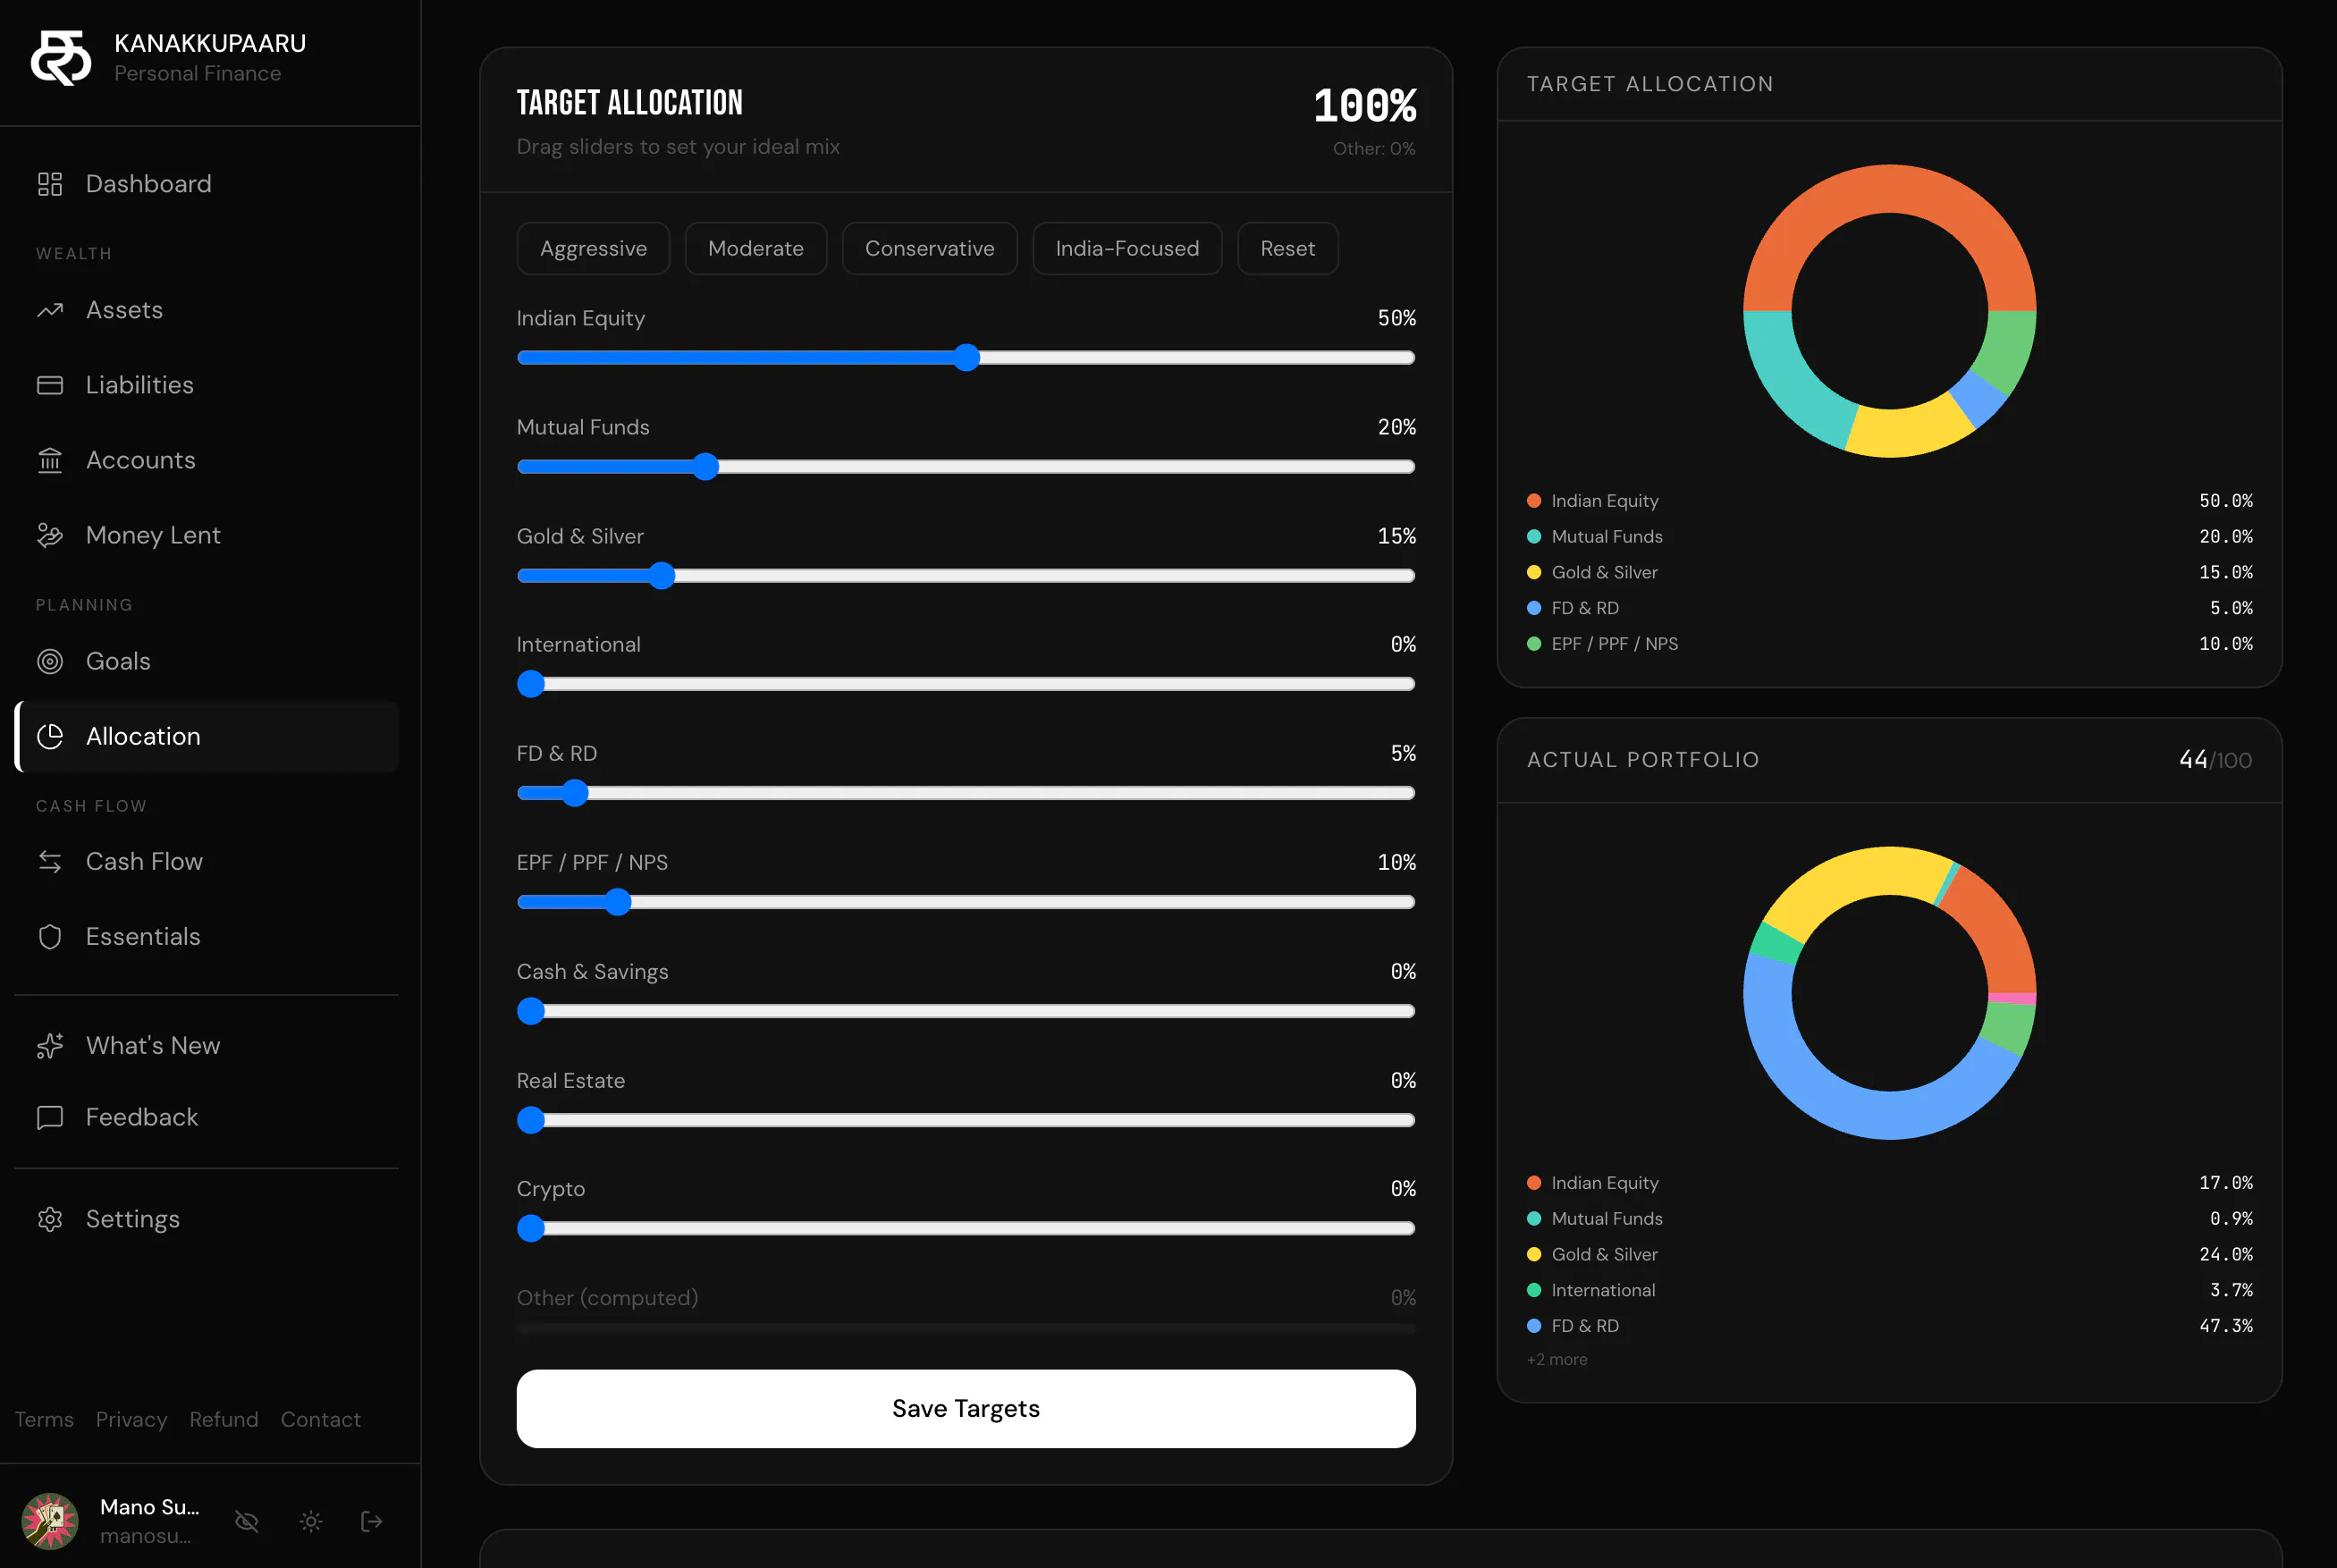
Task: Open the What's New page
Action: (x=207, y=1045)
